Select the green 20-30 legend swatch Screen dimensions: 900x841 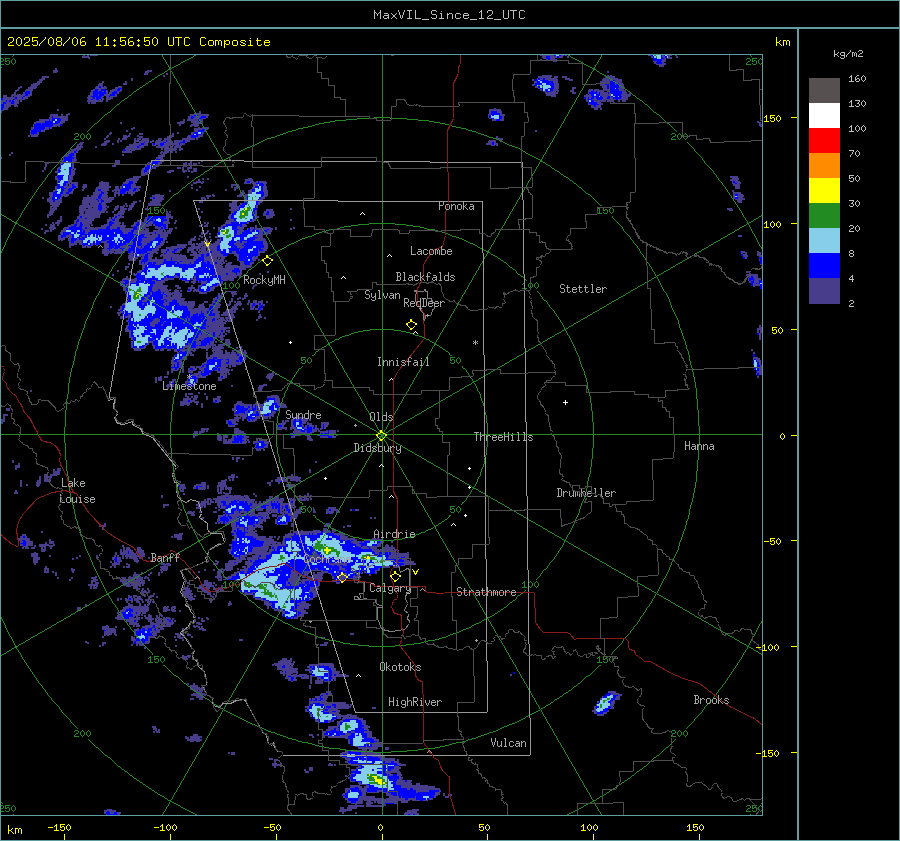coord(824,215)
